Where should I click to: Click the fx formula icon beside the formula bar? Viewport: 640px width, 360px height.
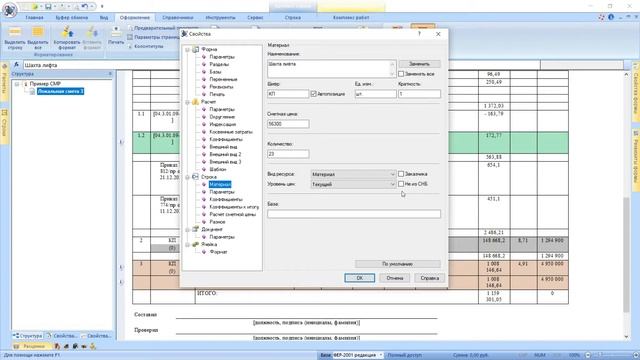[16, 65]
